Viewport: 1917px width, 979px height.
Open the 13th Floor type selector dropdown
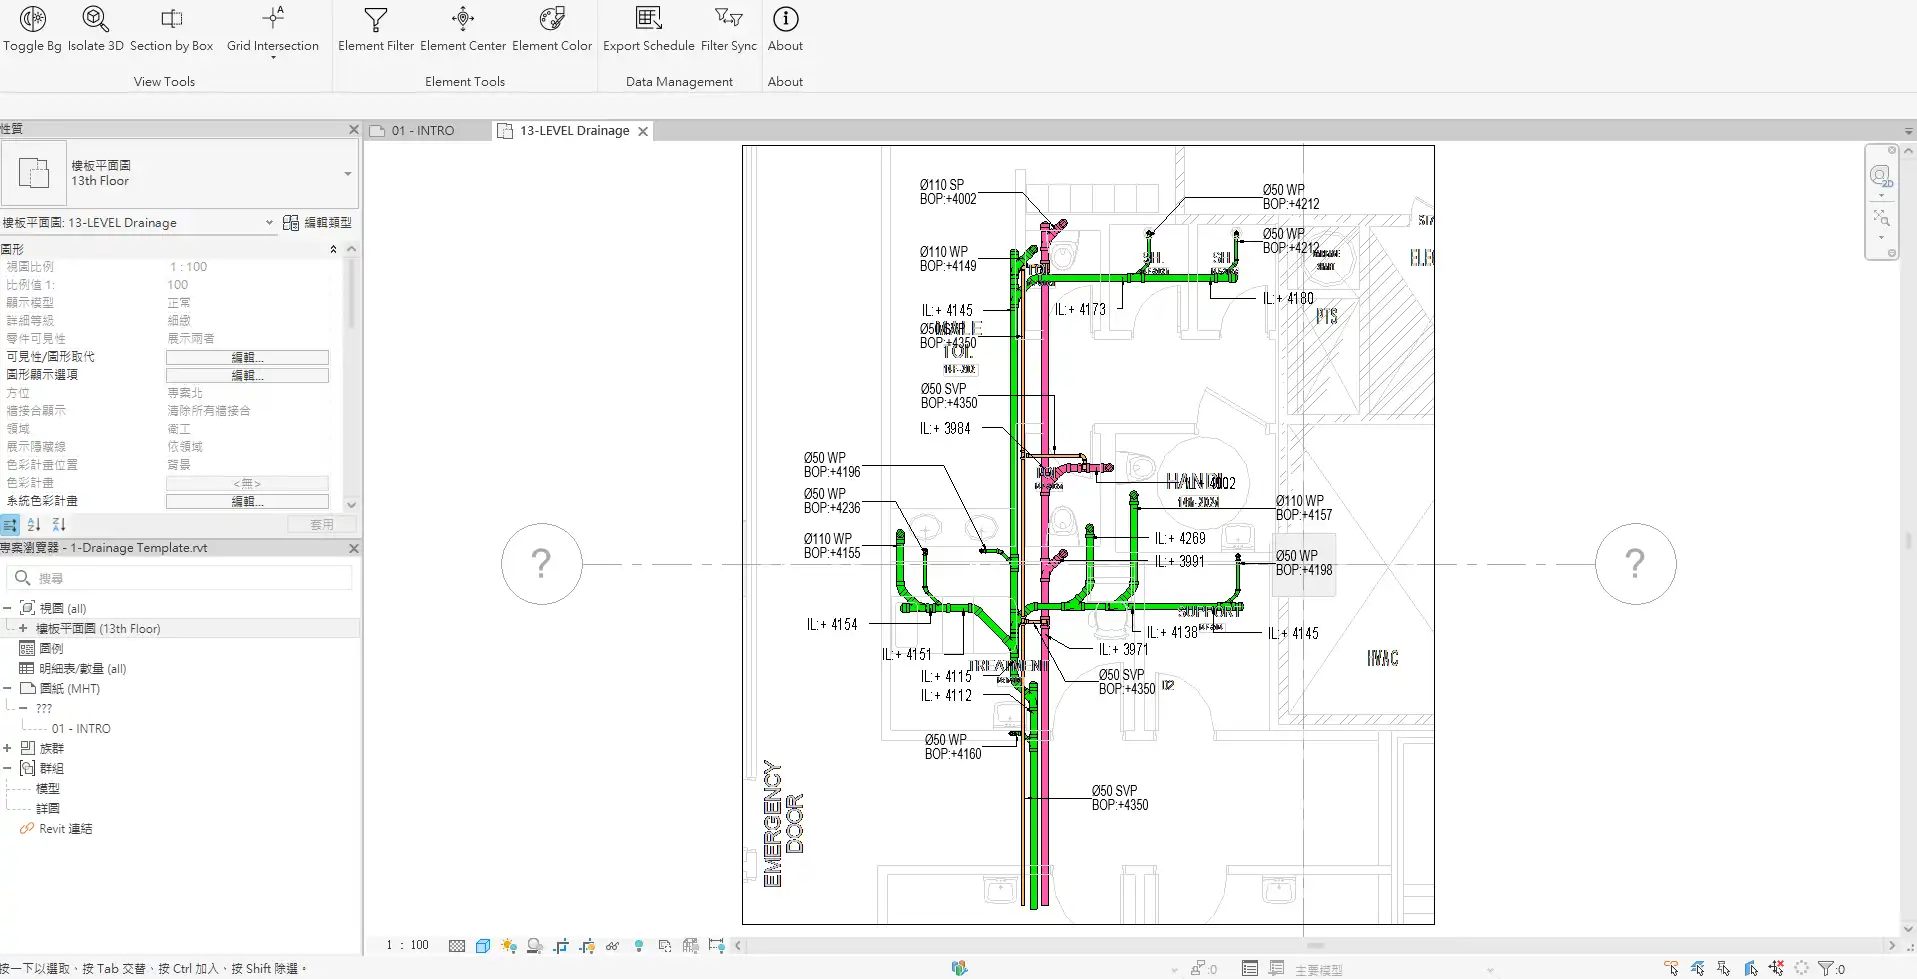click(x=348, y=174)
